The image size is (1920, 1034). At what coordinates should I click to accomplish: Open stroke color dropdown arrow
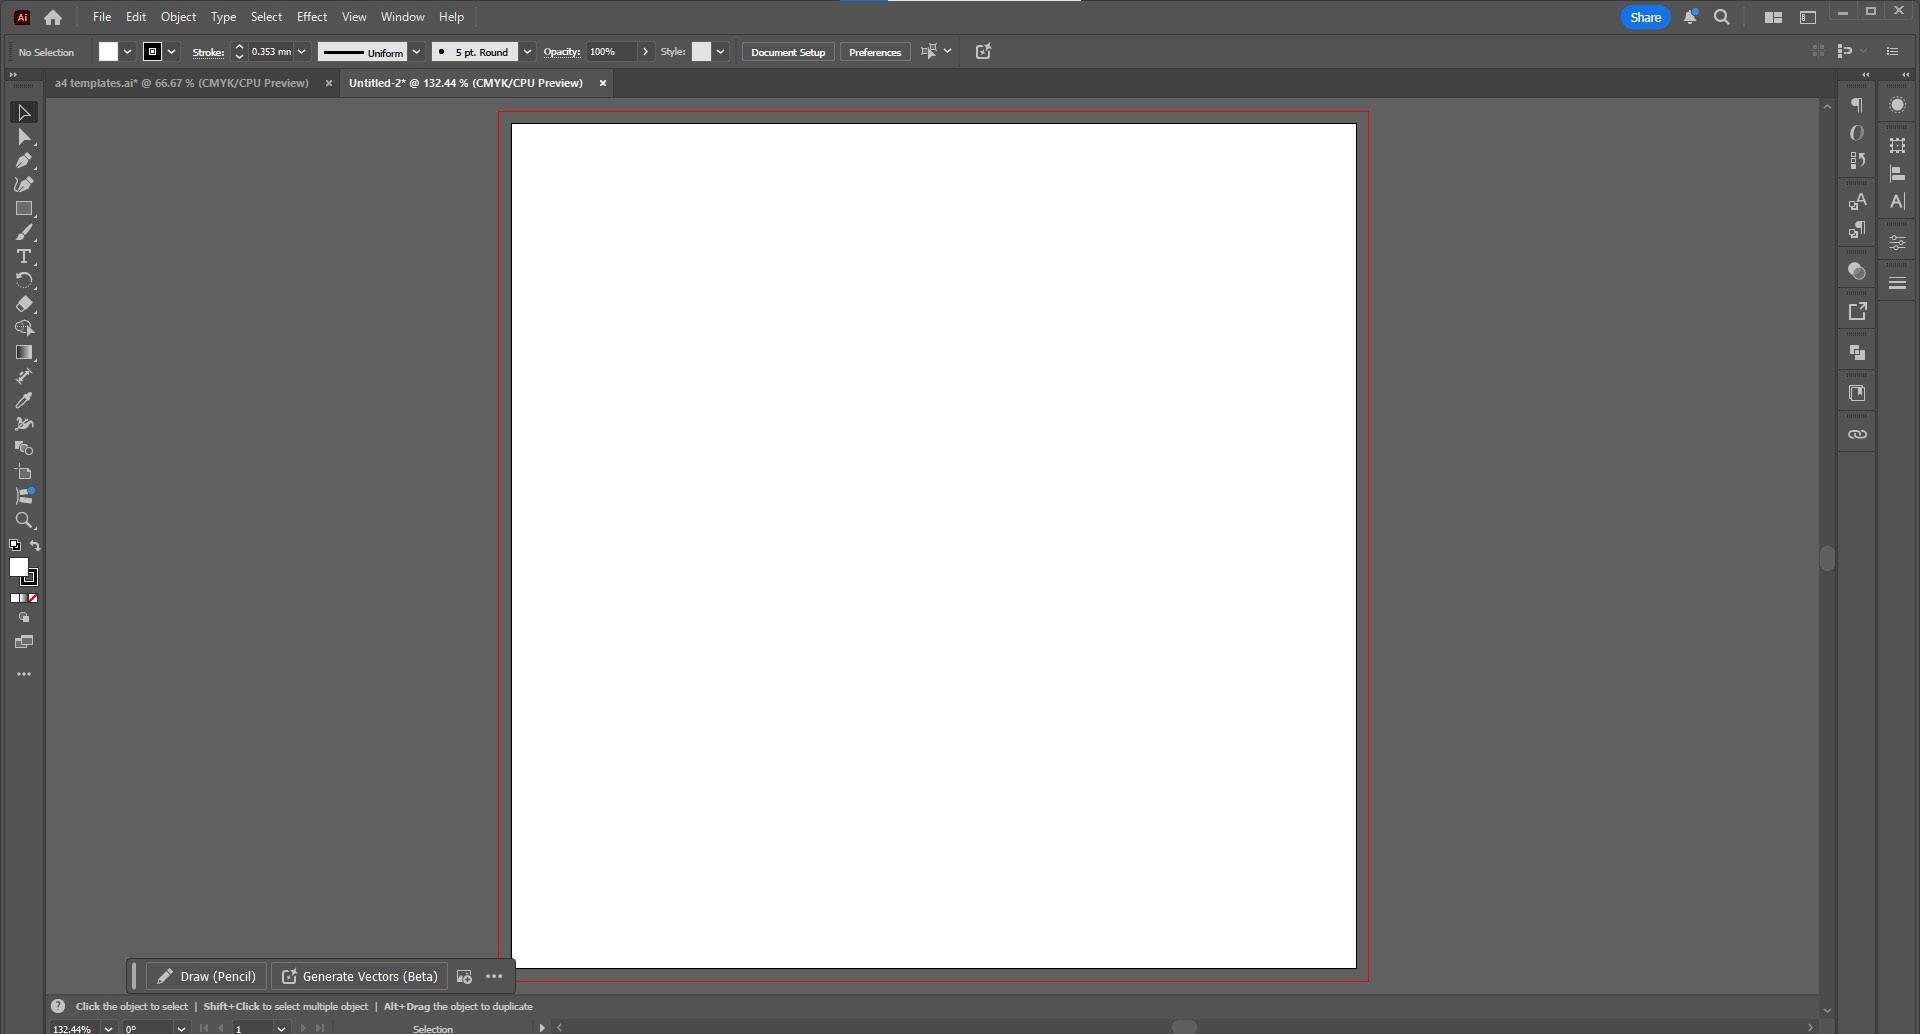(x=171, y=52)
